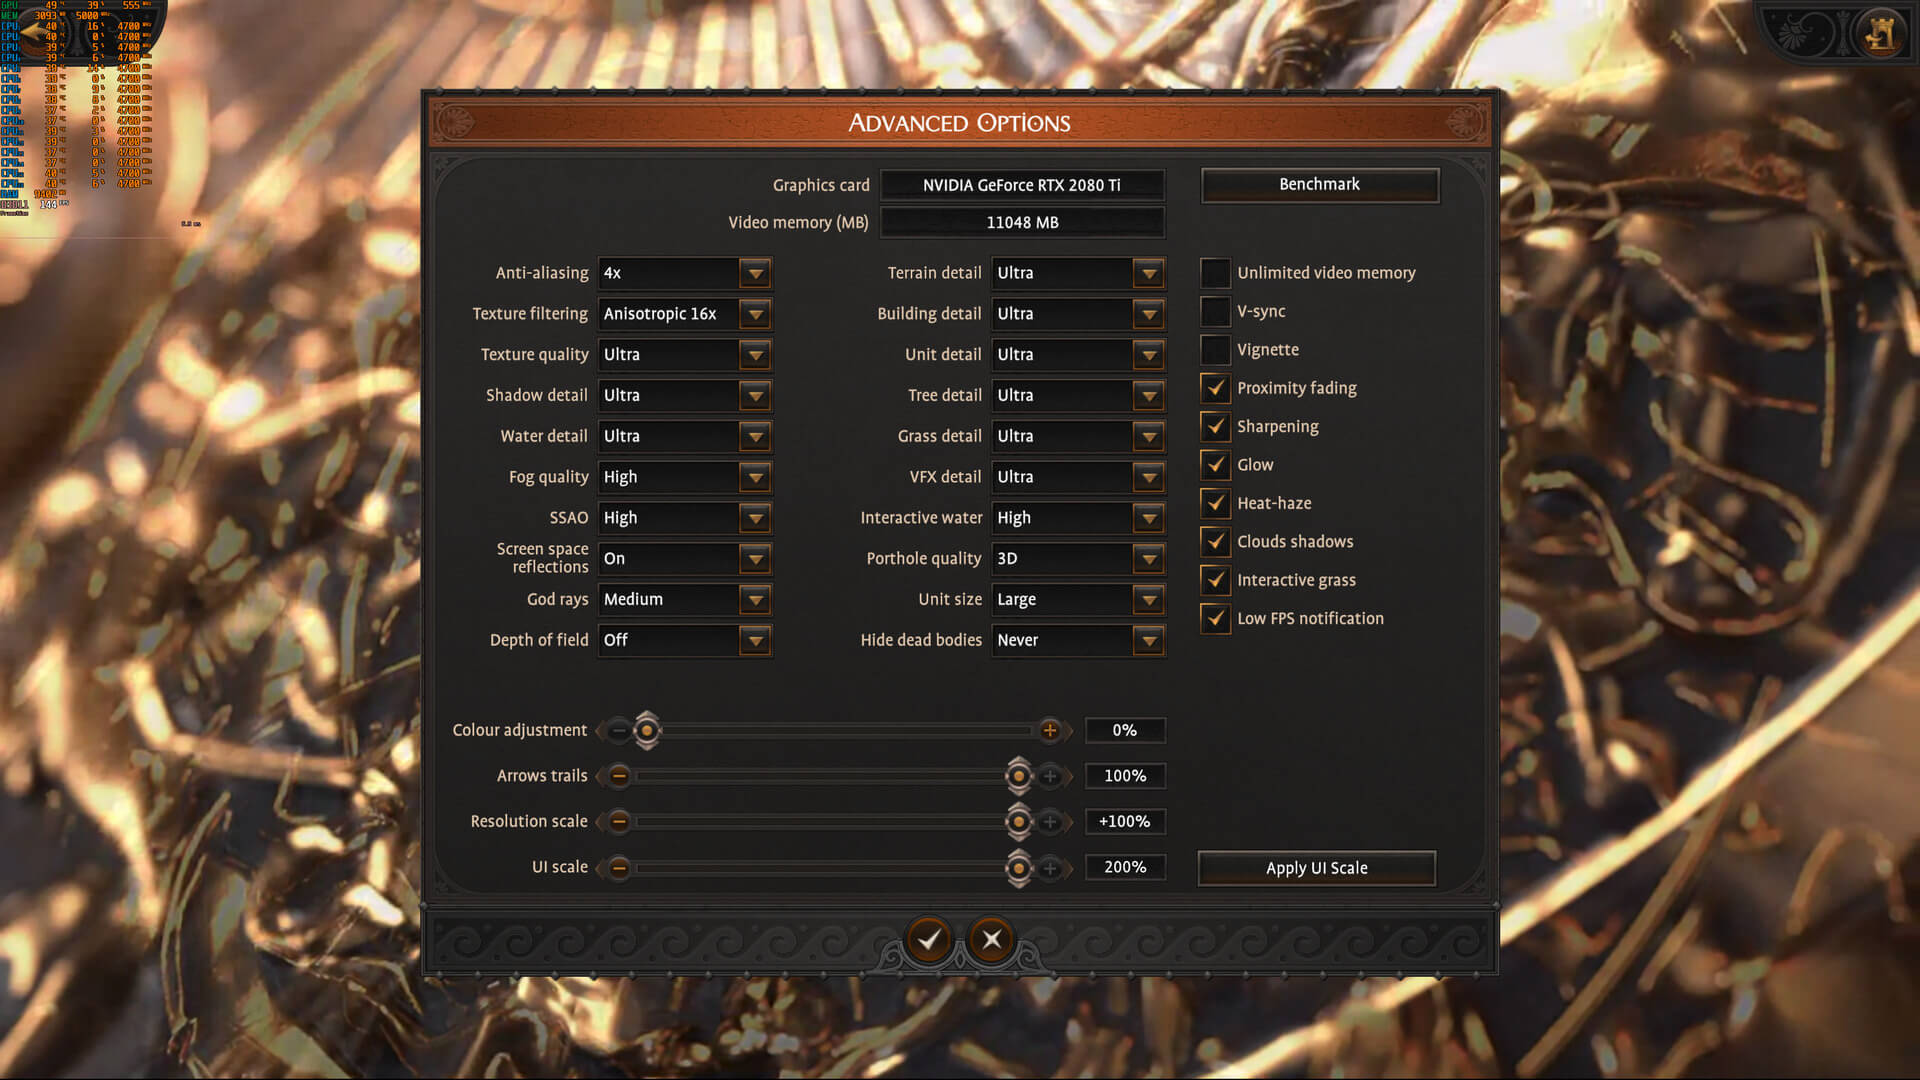Open the Unit size dropdown
The image size is (1920, 1080).
[1148, 600]
